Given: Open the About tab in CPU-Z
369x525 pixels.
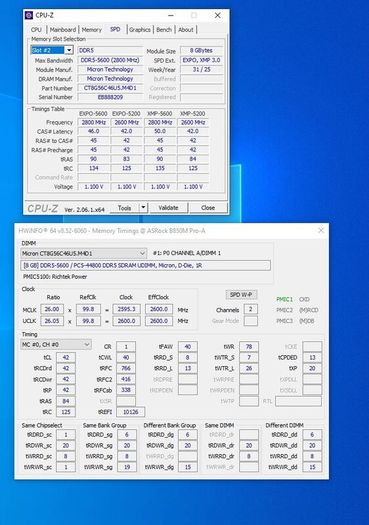Looking at the screenshot, I should point(186,30).
